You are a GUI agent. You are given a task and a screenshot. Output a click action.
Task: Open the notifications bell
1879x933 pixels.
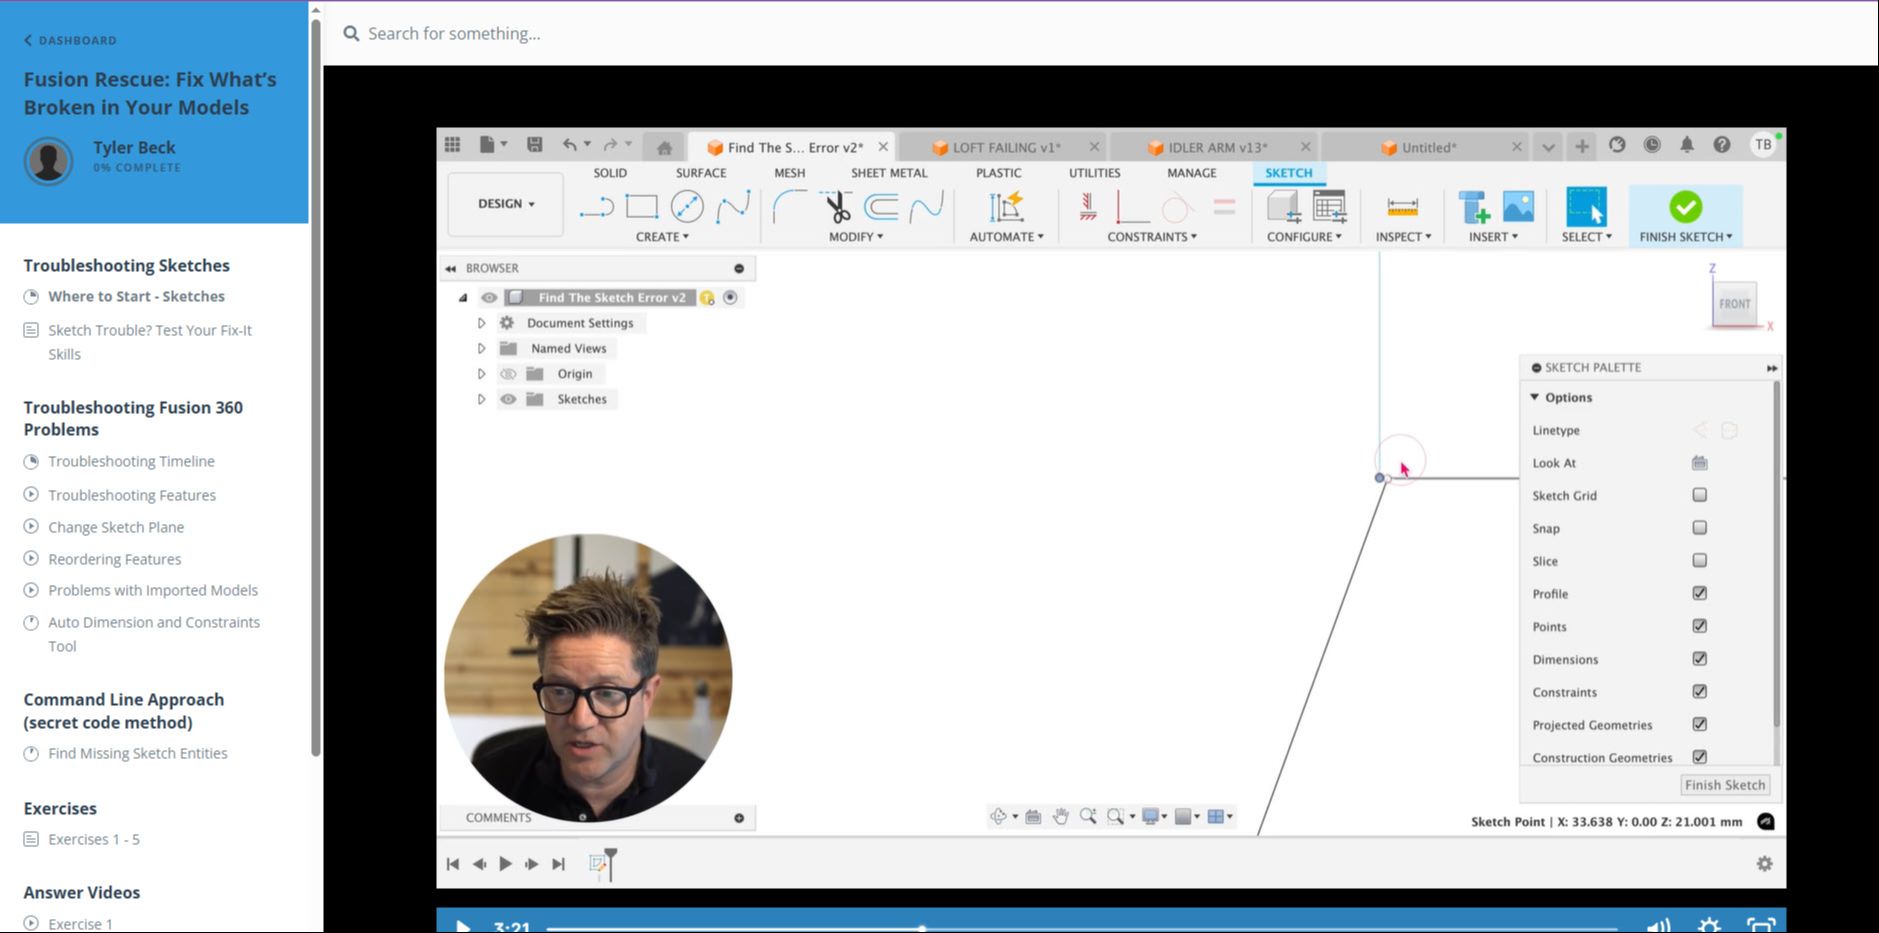tap(1687, 145)
